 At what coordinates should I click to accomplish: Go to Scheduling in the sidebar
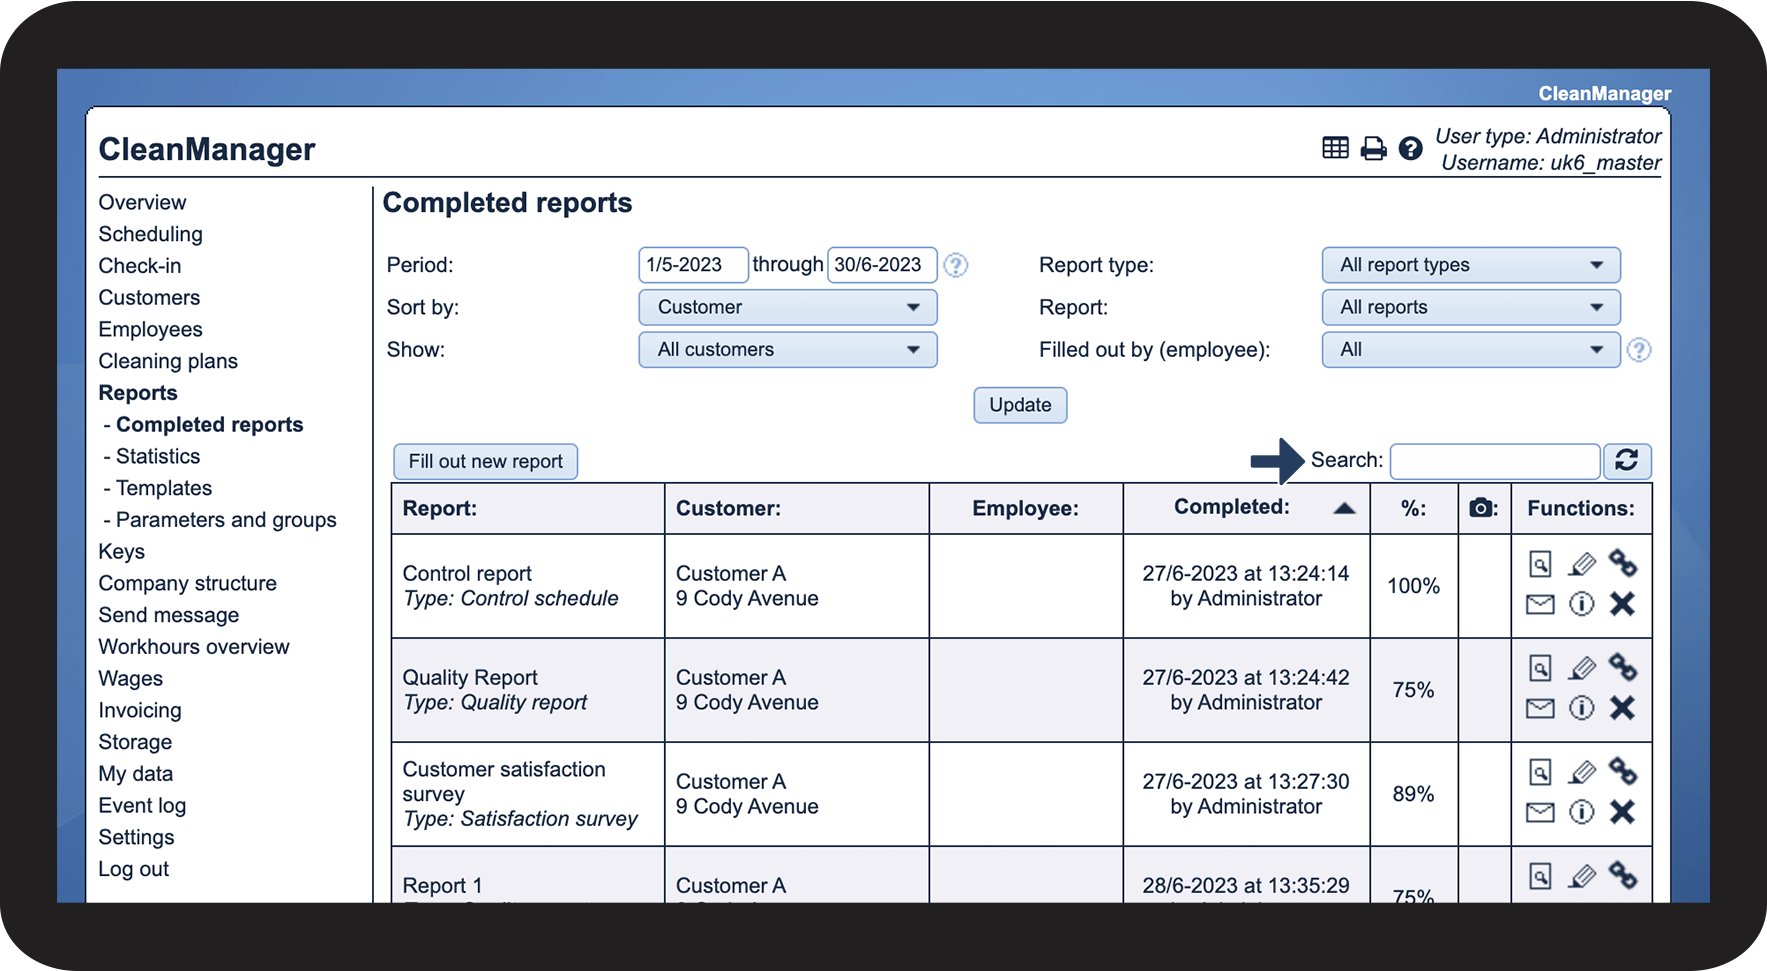(x=150, y=234)
